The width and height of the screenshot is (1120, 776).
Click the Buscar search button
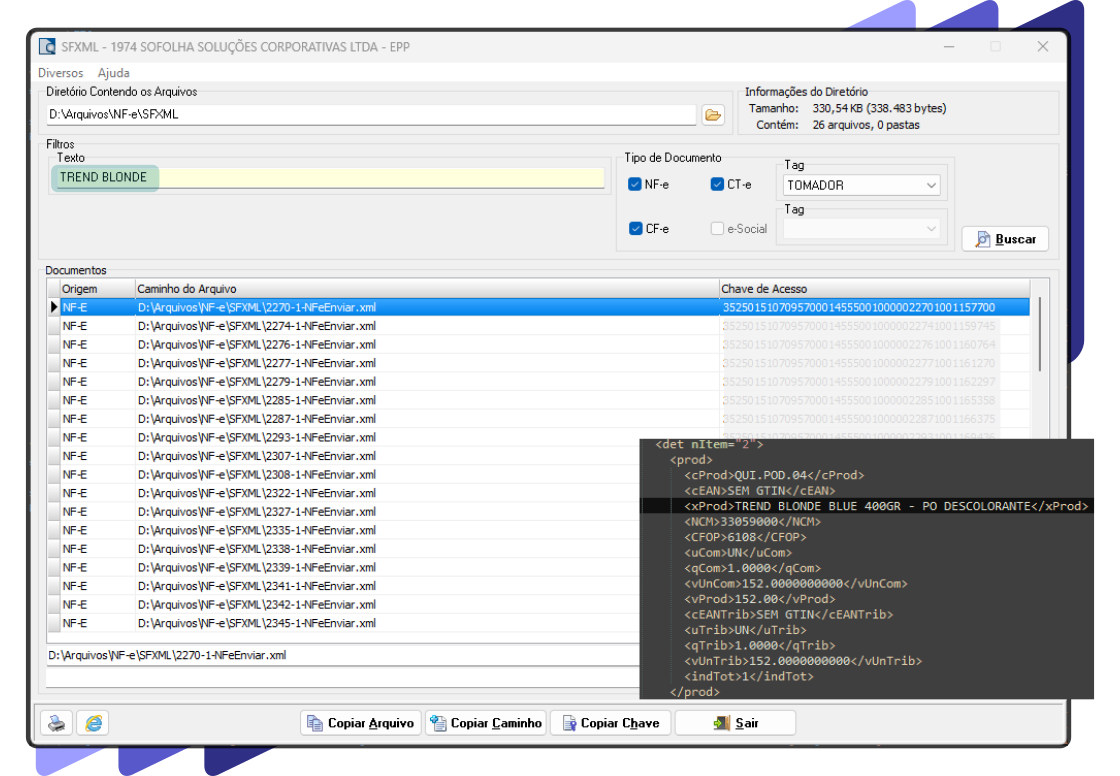pos(1005,239)
